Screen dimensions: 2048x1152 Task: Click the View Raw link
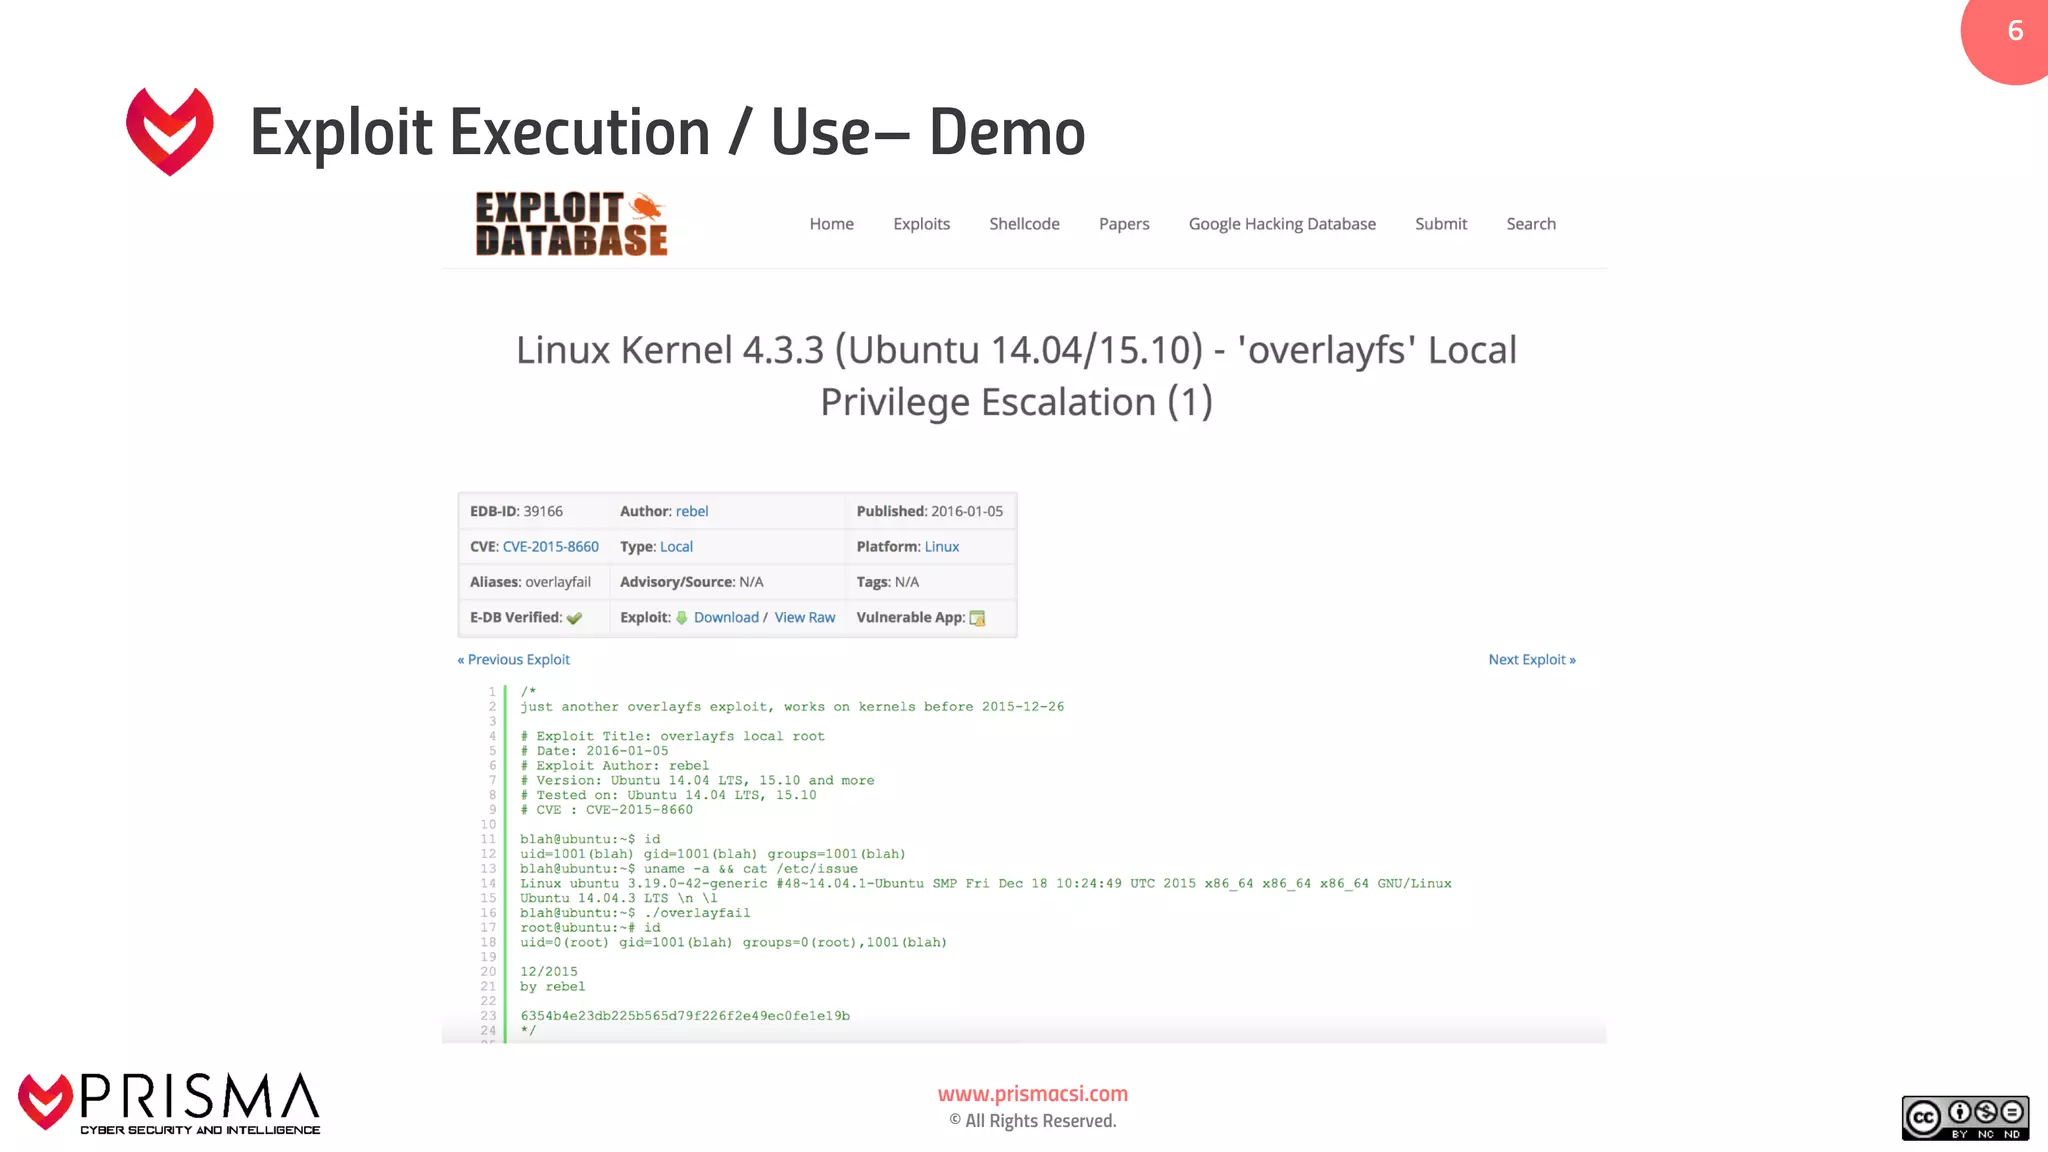click(x=805, y=618)
